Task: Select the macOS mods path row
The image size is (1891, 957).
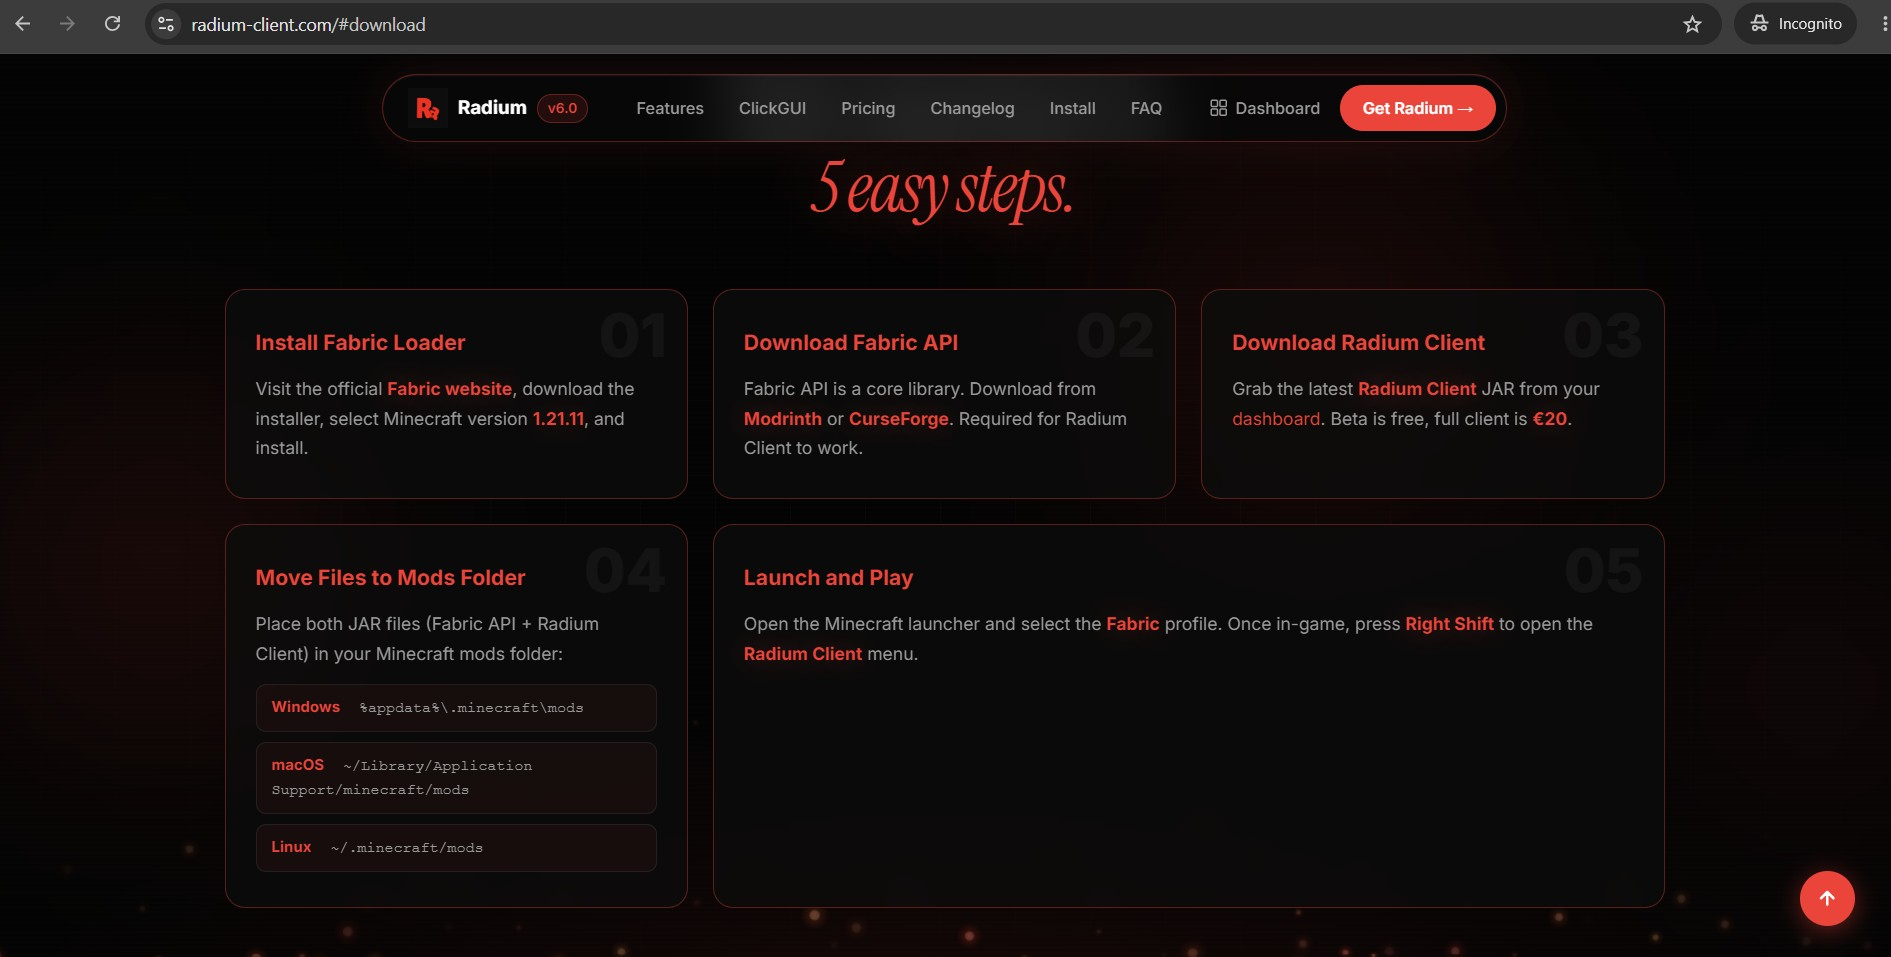Action: pos(456,778)
